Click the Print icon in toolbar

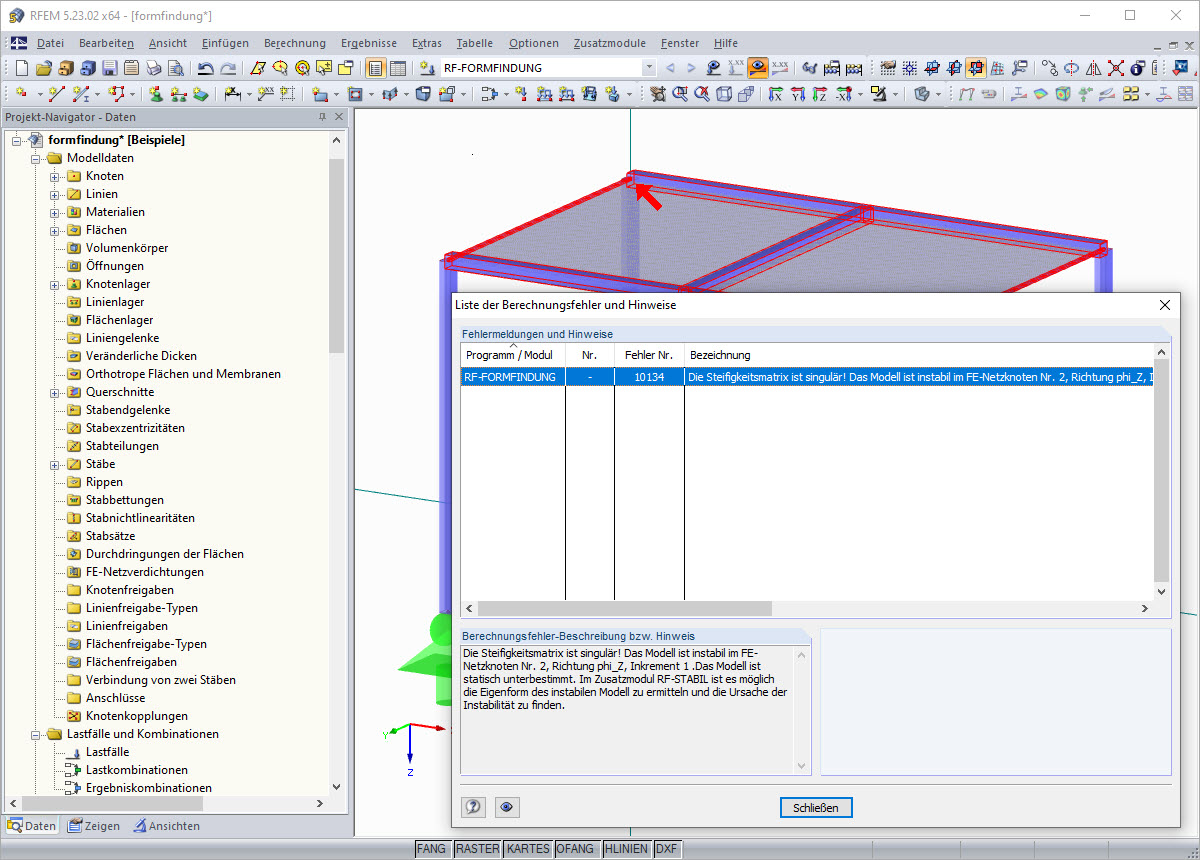pyautogui.click(x=152, y=68)
